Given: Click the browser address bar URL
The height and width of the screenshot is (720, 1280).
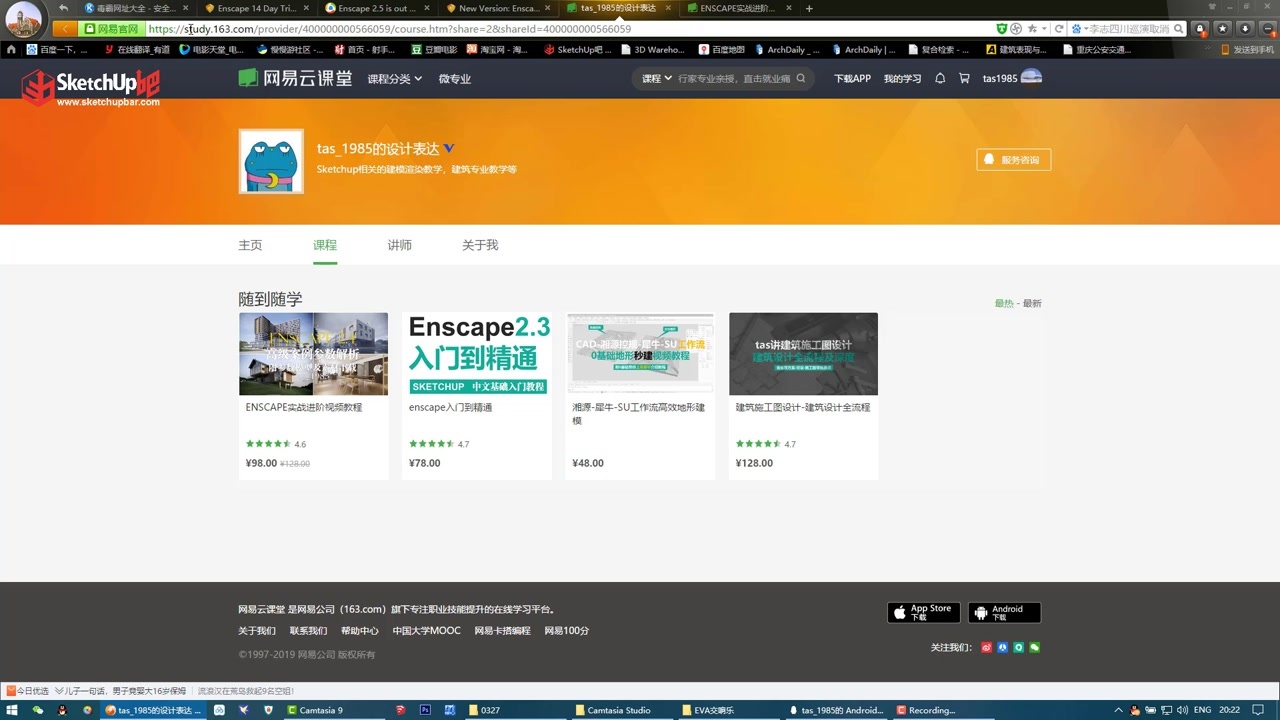Looking at the screenshot, I should coord(390,29).
